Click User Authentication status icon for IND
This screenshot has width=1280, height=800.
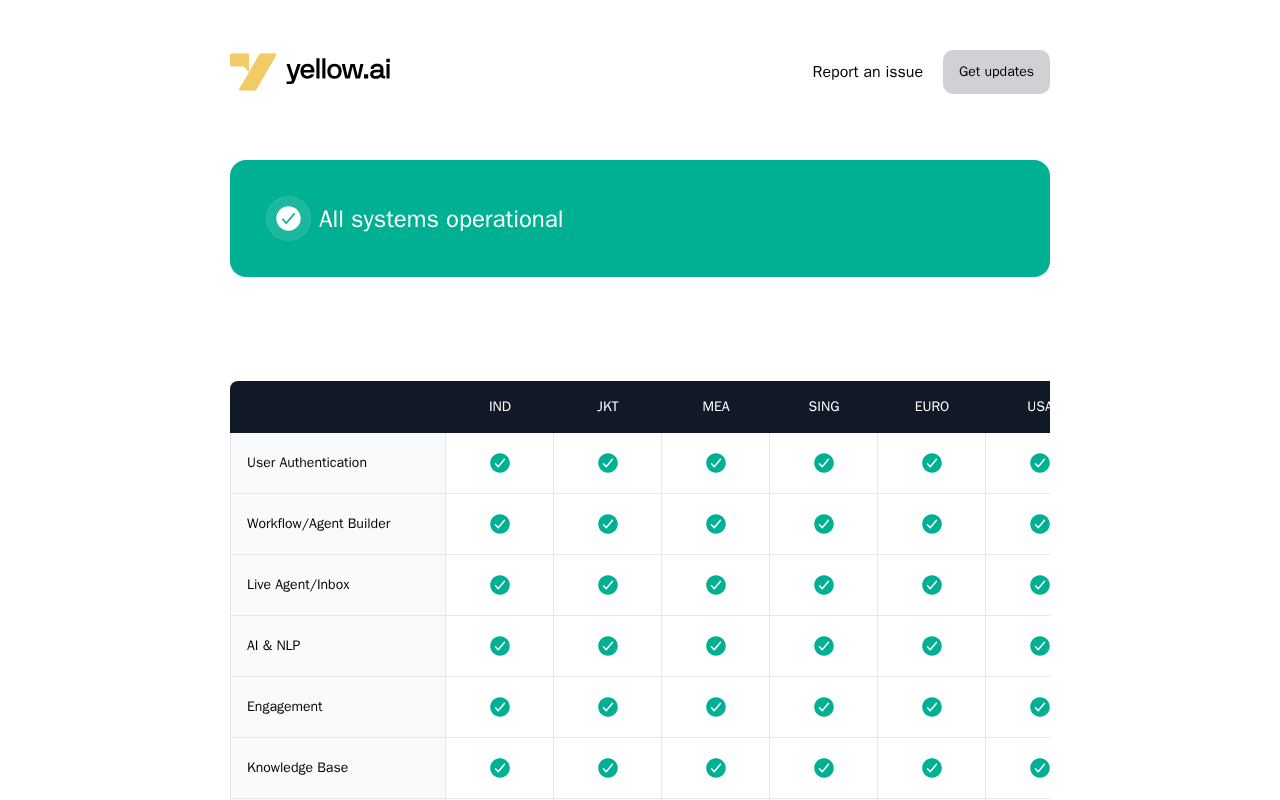coord(500,463)
